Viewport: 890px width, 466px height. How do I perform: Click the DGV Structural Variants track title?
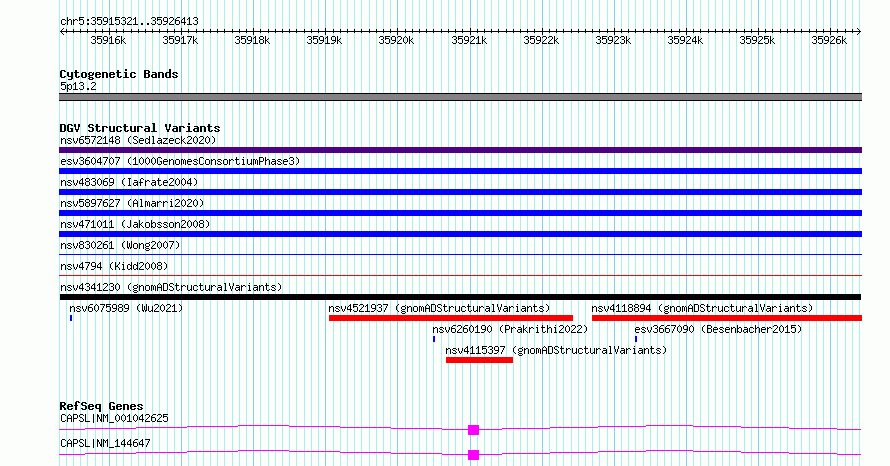[140, 128]
